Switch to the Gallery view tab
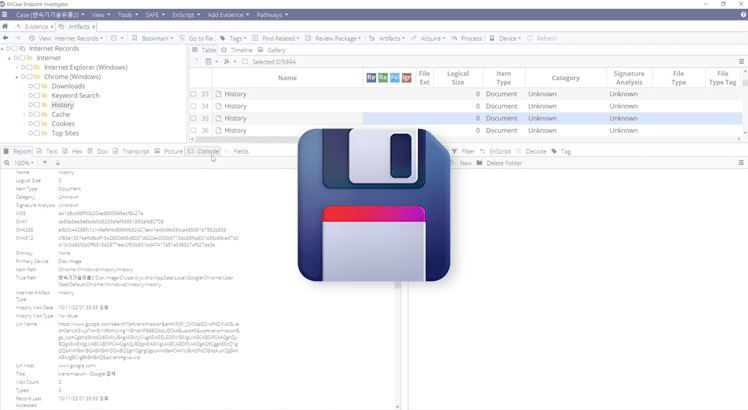 pos(271,50)
